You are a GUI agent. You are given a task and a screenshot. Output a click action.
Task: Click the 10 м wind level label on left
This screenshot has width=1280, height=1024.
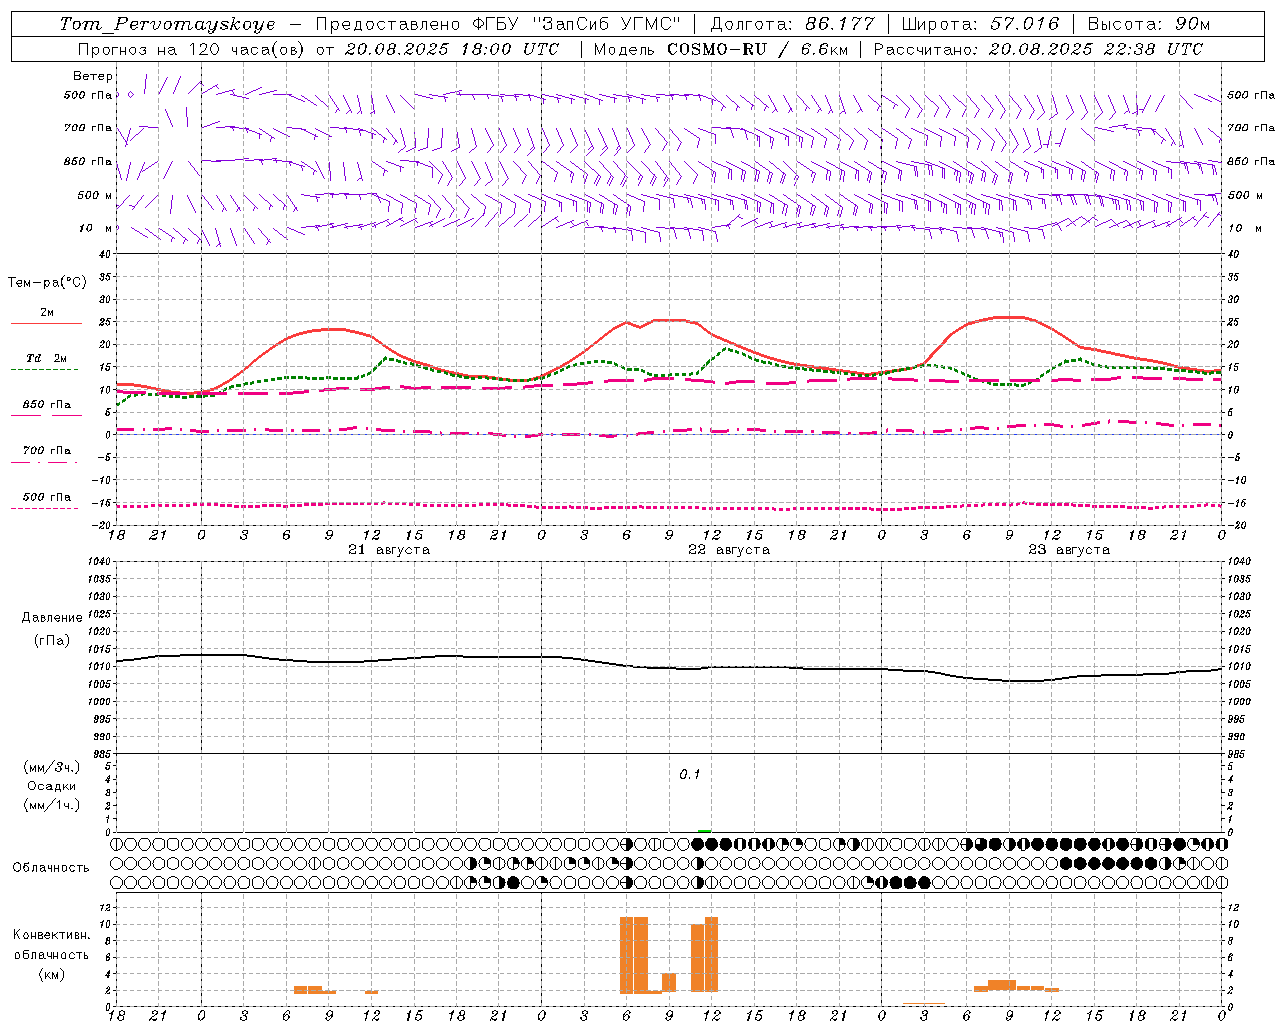[x=96, y=228]
